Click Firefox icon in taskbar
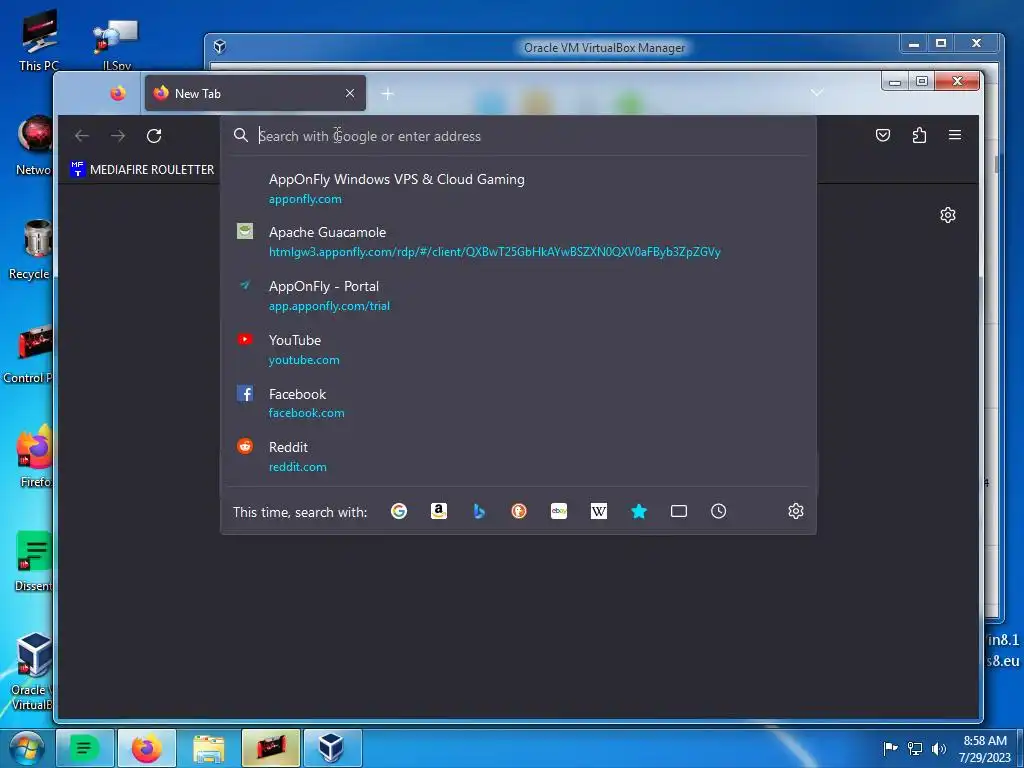 147,748
